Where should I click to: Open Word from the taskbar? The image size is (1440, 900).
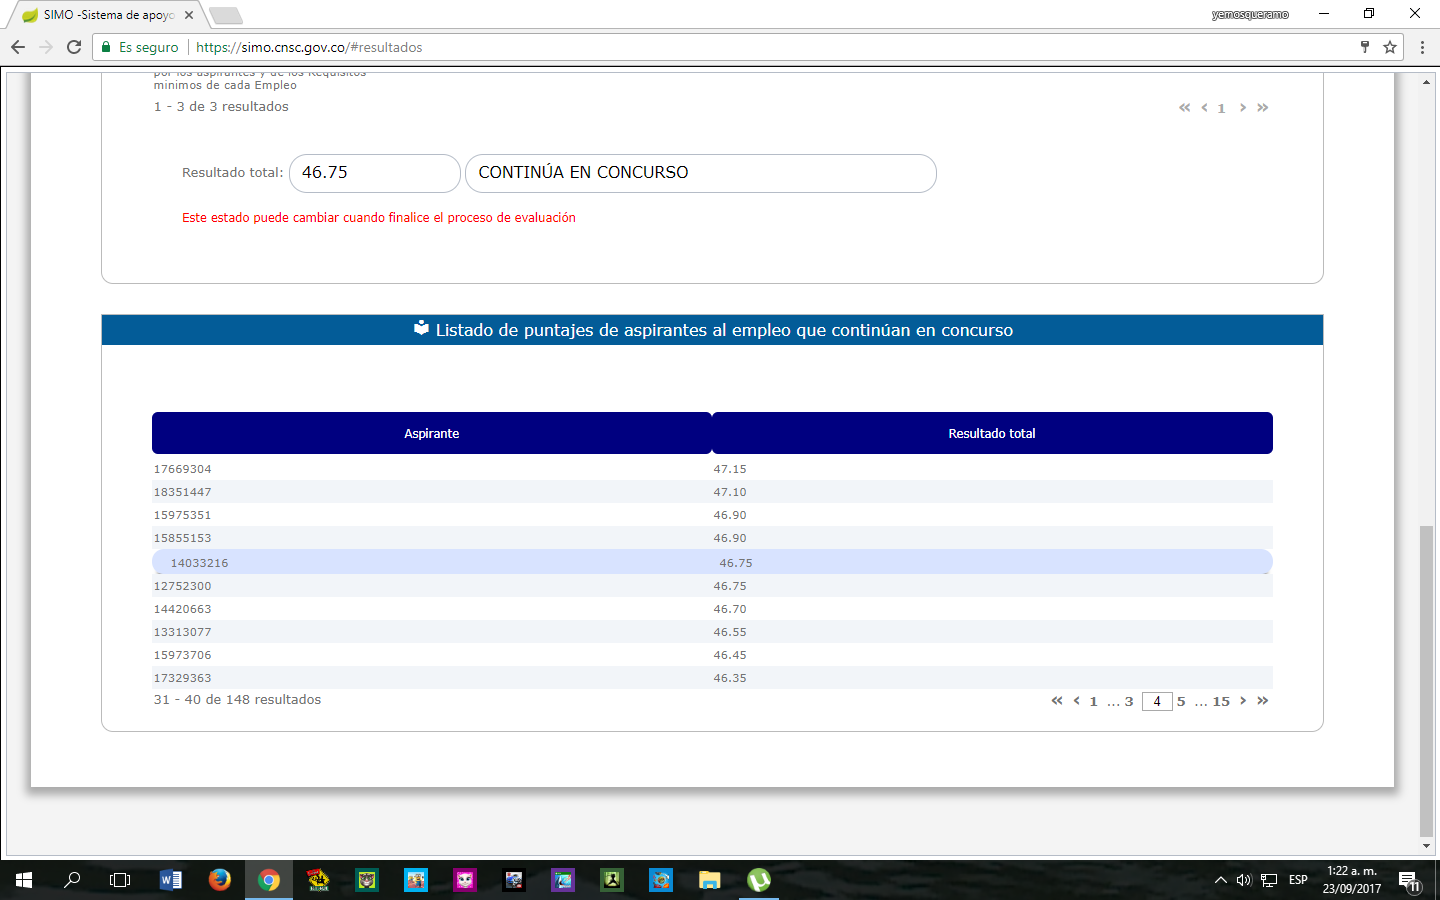[171, 880]
